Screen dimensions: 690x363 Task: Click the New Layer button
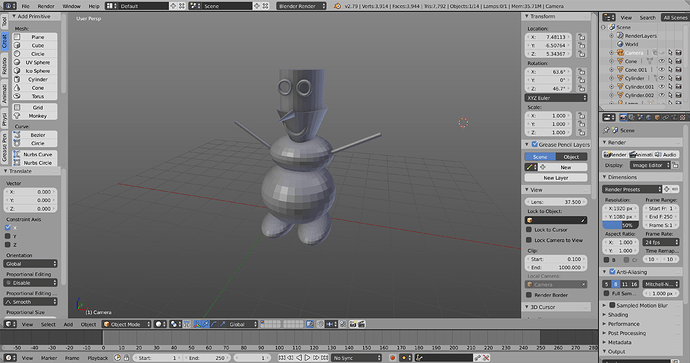click(x=556, y=178)
